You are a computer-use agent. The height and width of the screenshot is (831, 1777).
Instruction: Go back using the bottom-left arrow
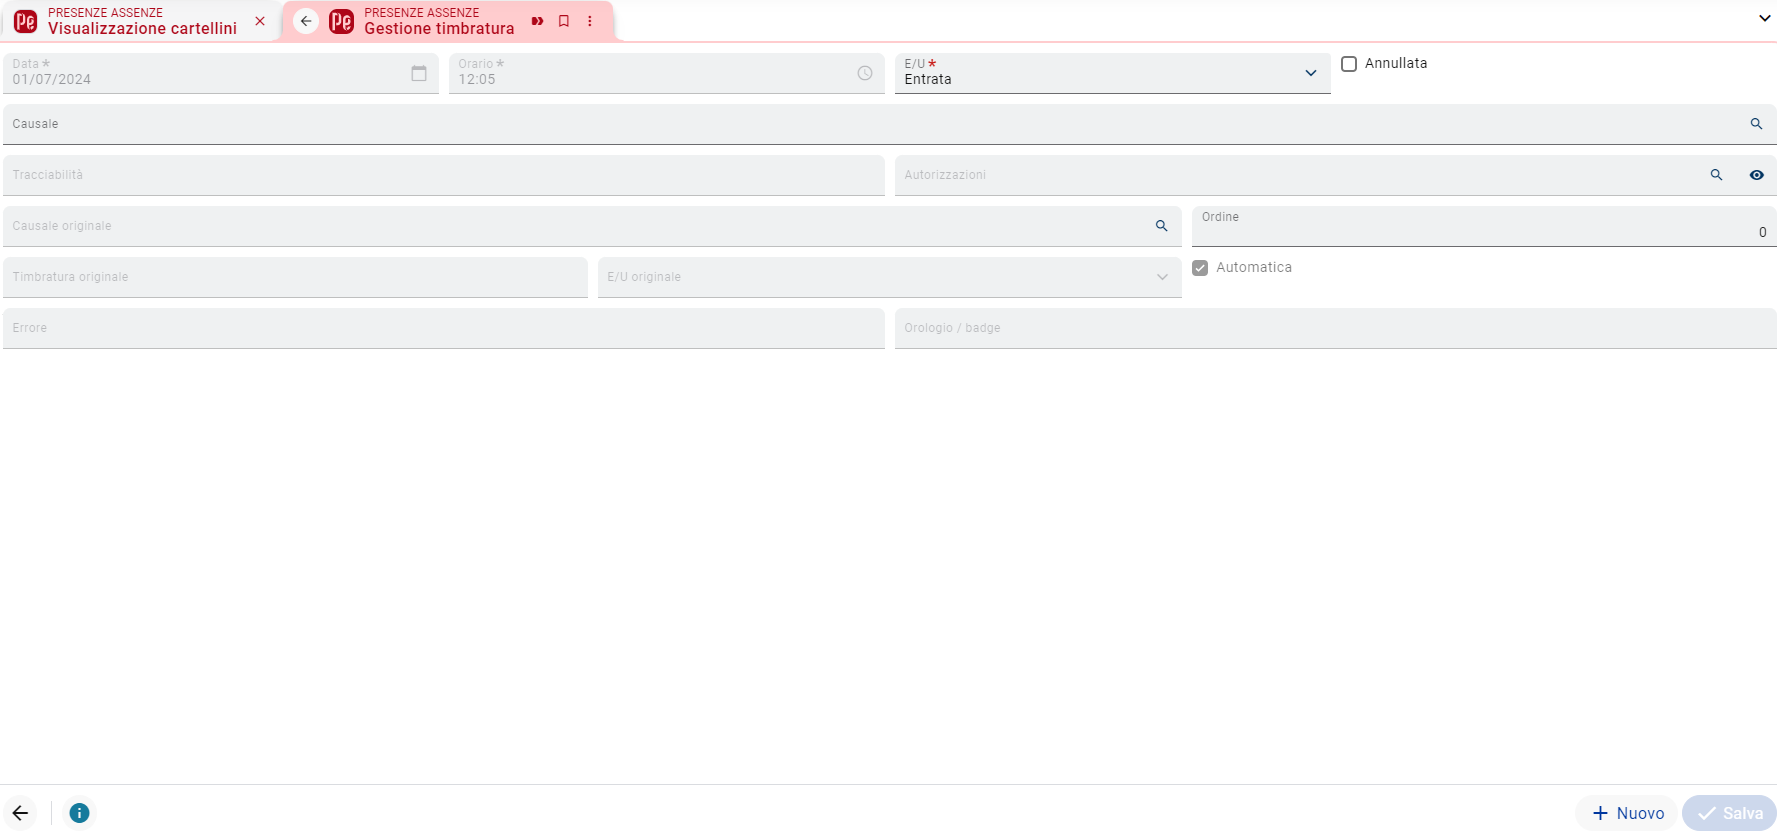click(20, 813)
